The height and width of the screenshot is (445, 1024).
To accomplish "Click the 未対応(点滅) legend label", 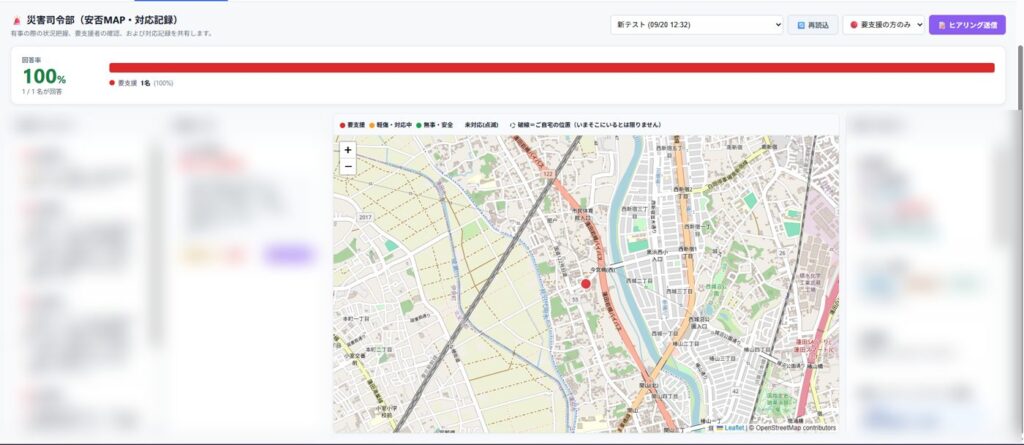I will 481,125.
